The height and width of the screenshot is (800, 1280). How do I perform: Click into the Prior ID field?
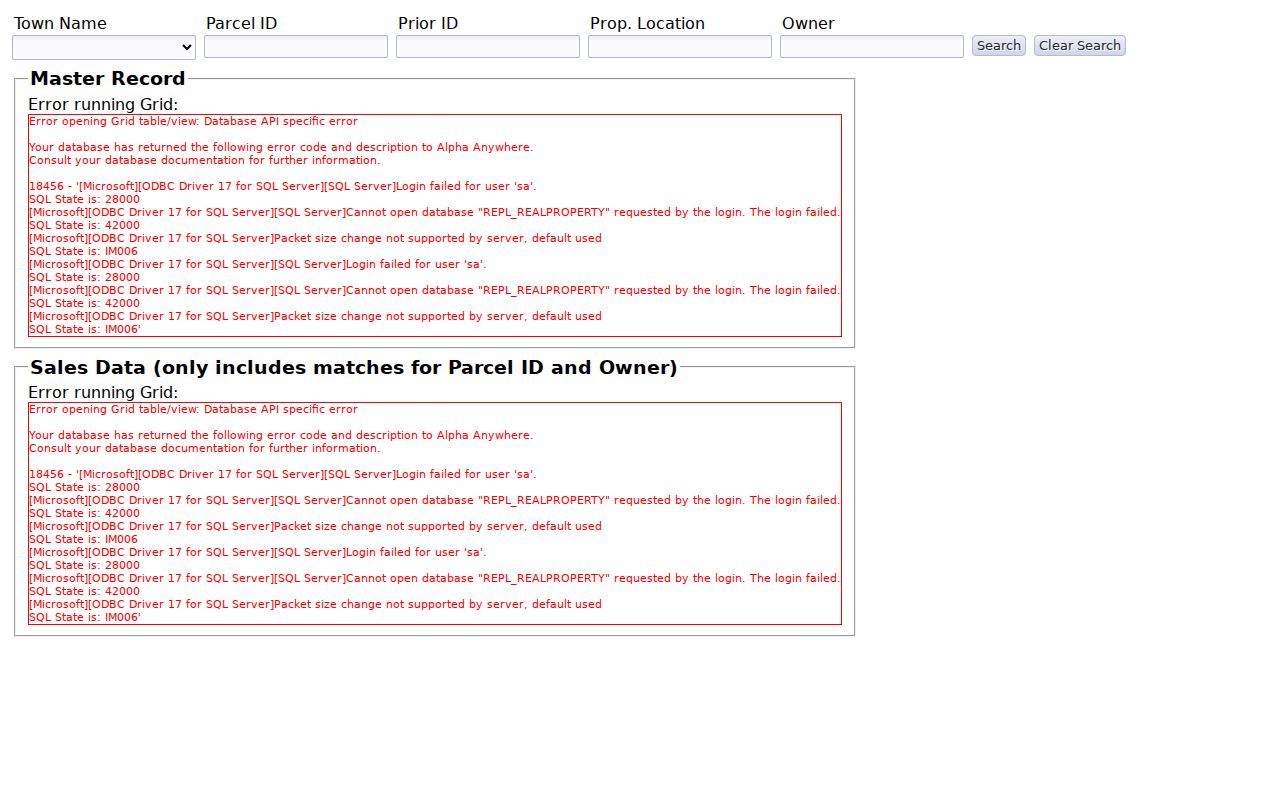point(488,47)
